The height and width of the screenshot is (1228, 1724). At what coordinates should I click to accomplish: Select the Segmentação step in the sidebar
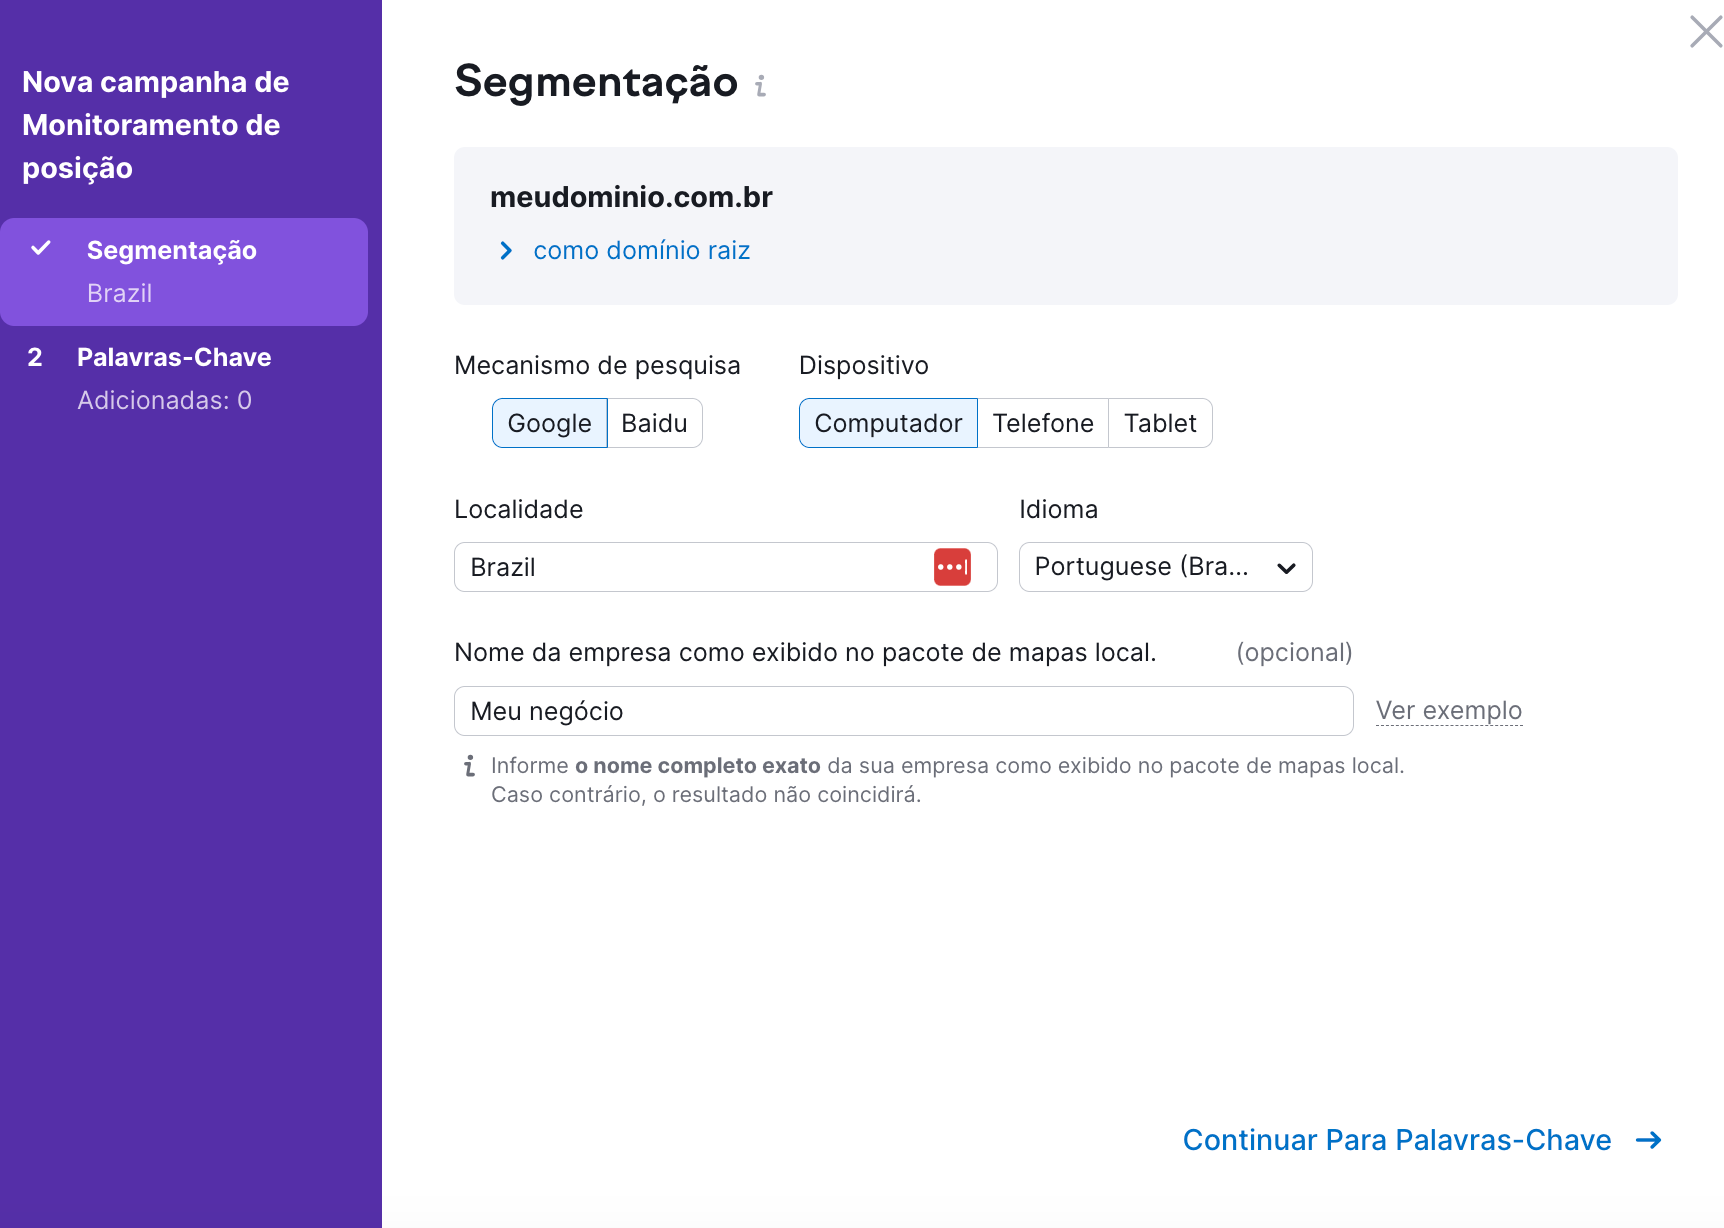[172, 249]
